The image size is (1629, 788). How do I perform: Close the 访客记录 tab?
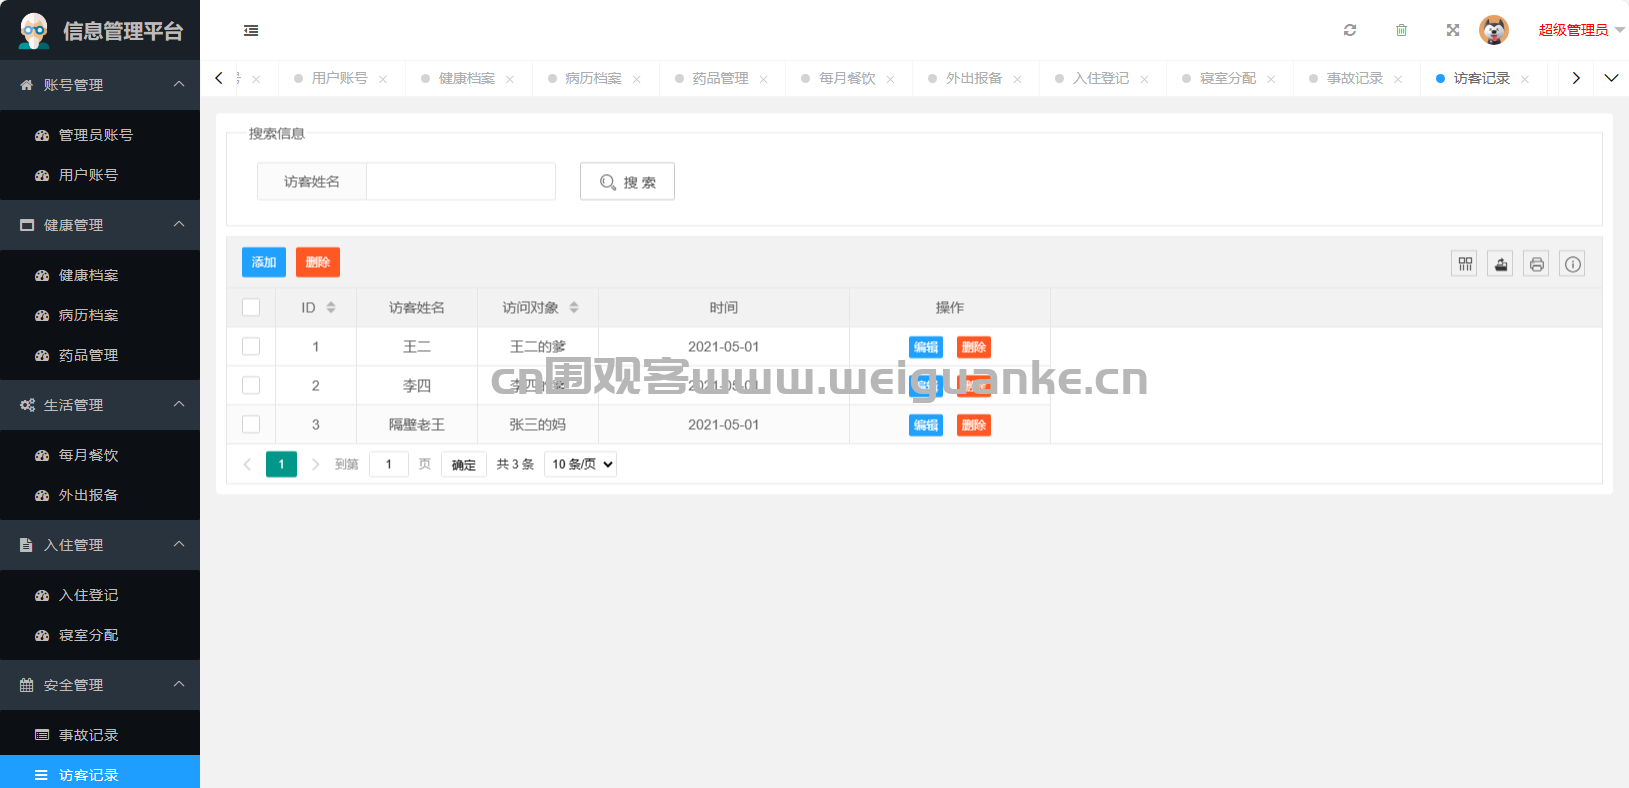point(1526,79)
